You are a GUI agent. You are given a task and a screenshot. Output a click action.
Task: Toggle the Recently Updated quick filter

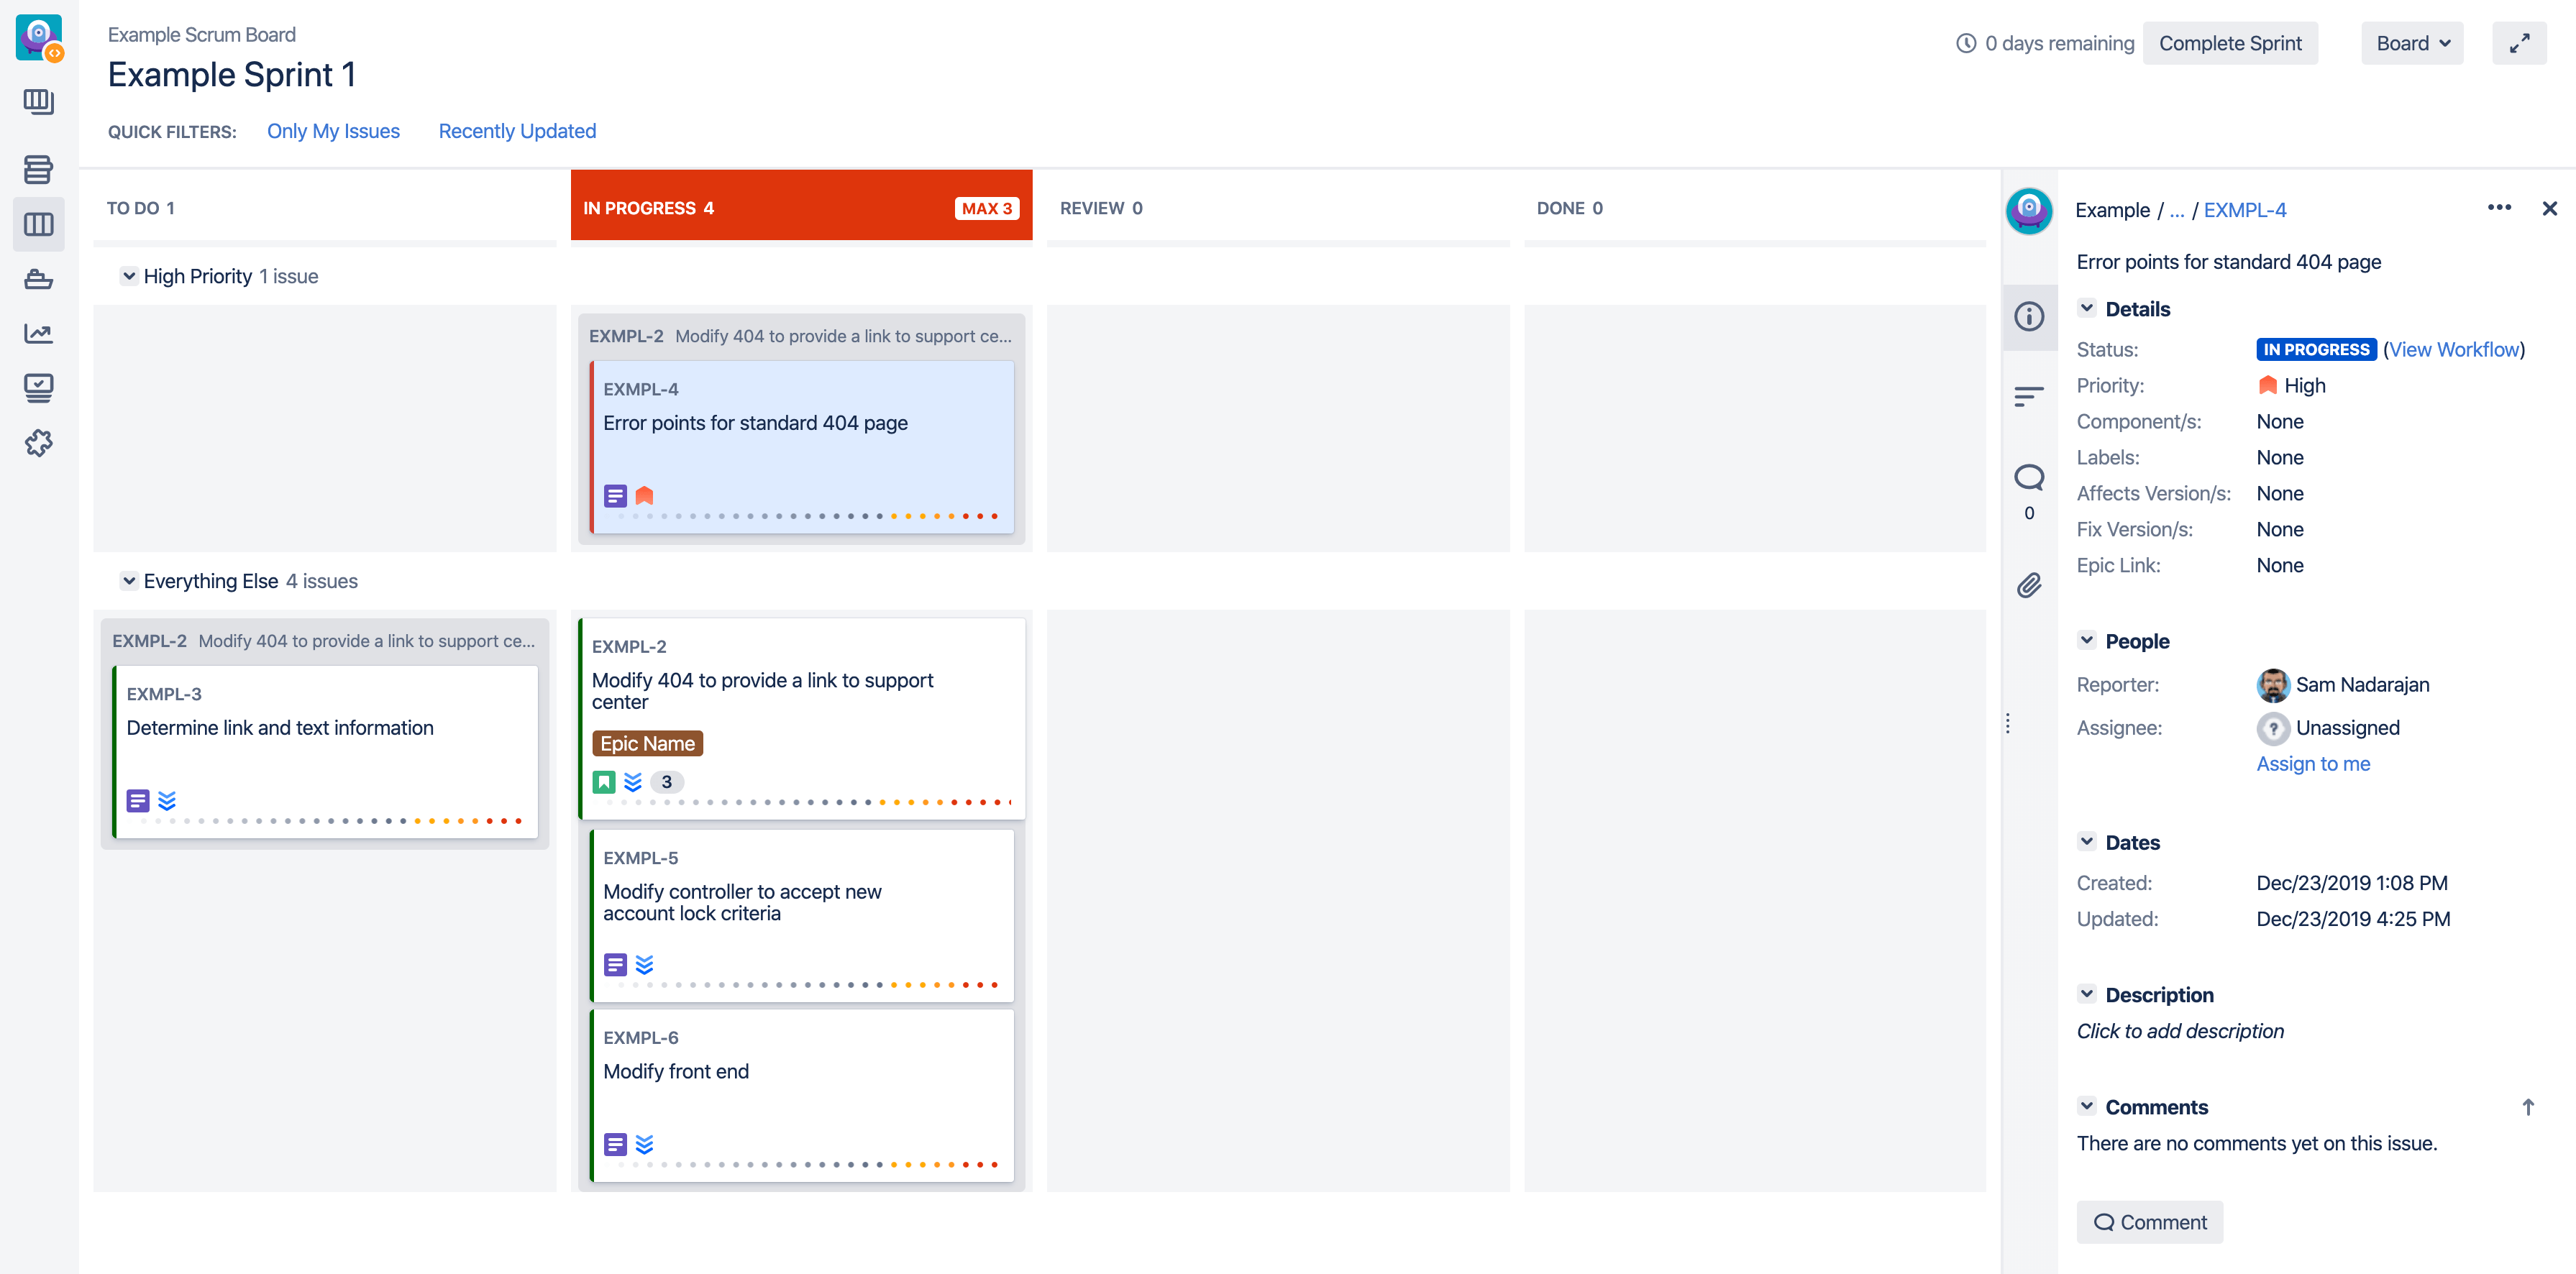coord(517,131)
